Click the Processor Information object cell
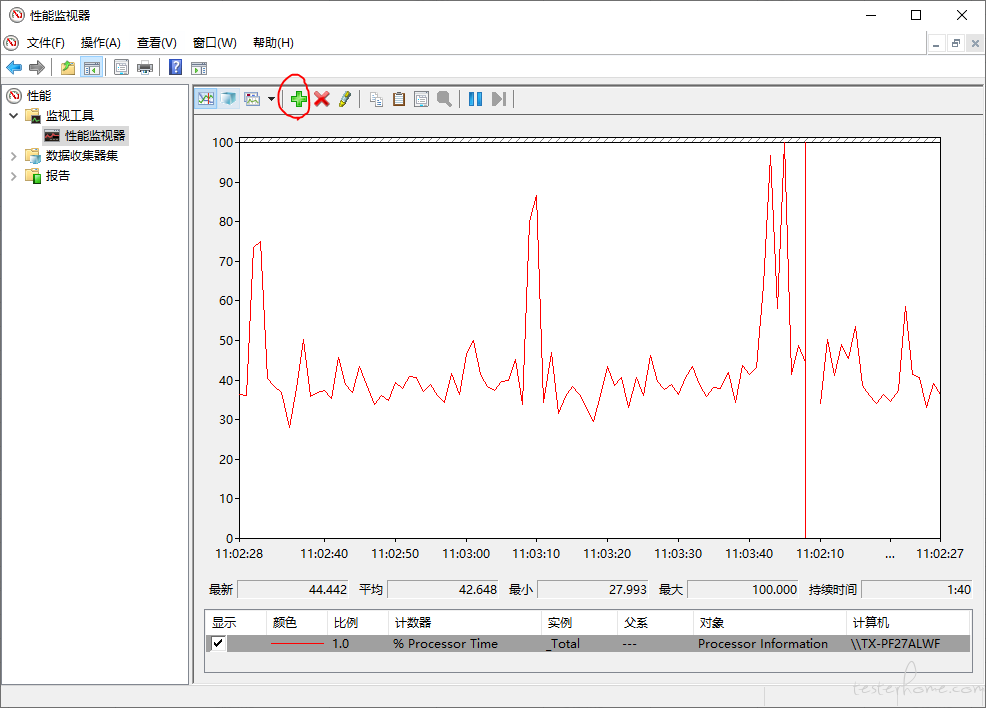Image resolution: width=986 pixels, height=708 pixels. [x=763, y=643]
